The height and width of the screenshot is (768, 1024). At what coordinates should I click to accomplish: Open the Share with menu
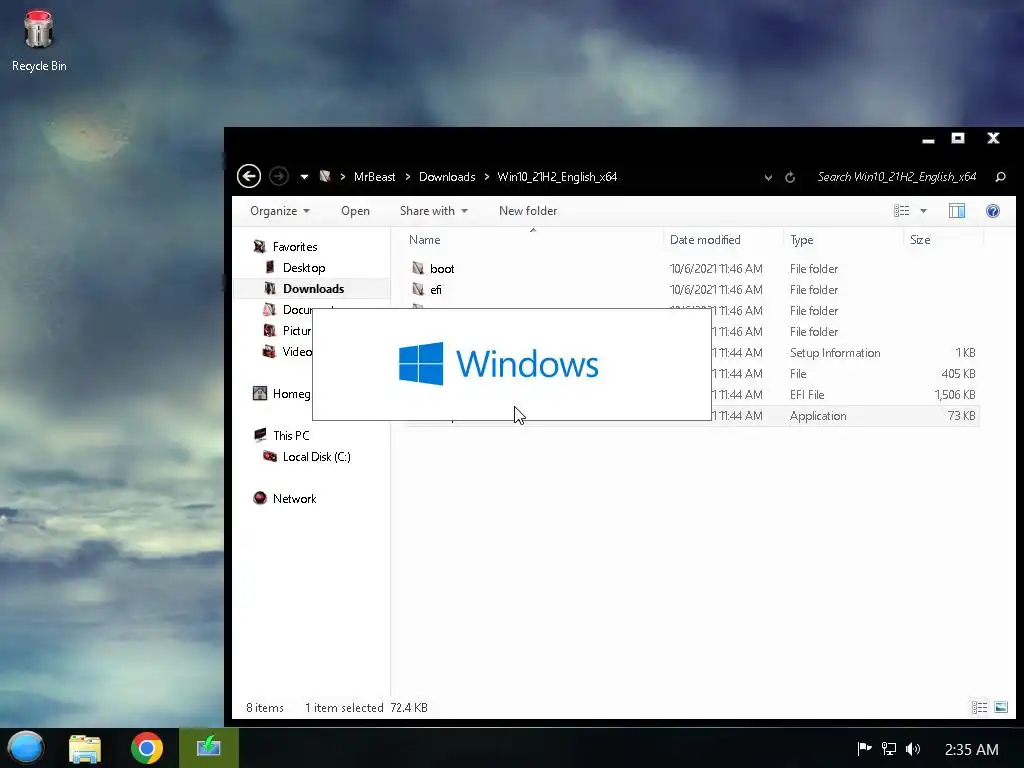click(434, 211)
